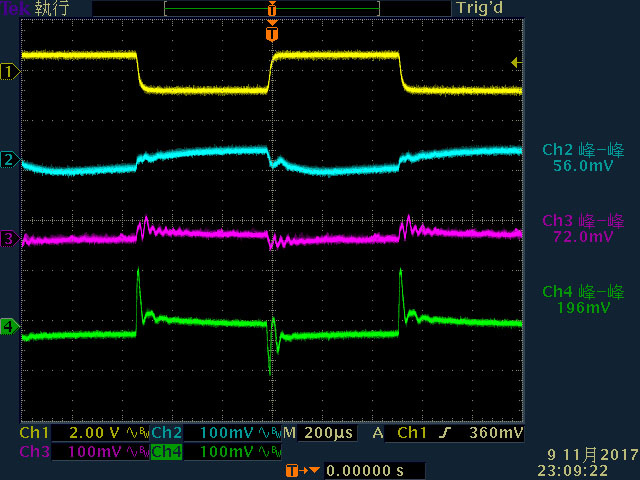640x480 pixels.
Task: Click the Ch4 196mV peak-peak measurement
Action: pos(583,300)
